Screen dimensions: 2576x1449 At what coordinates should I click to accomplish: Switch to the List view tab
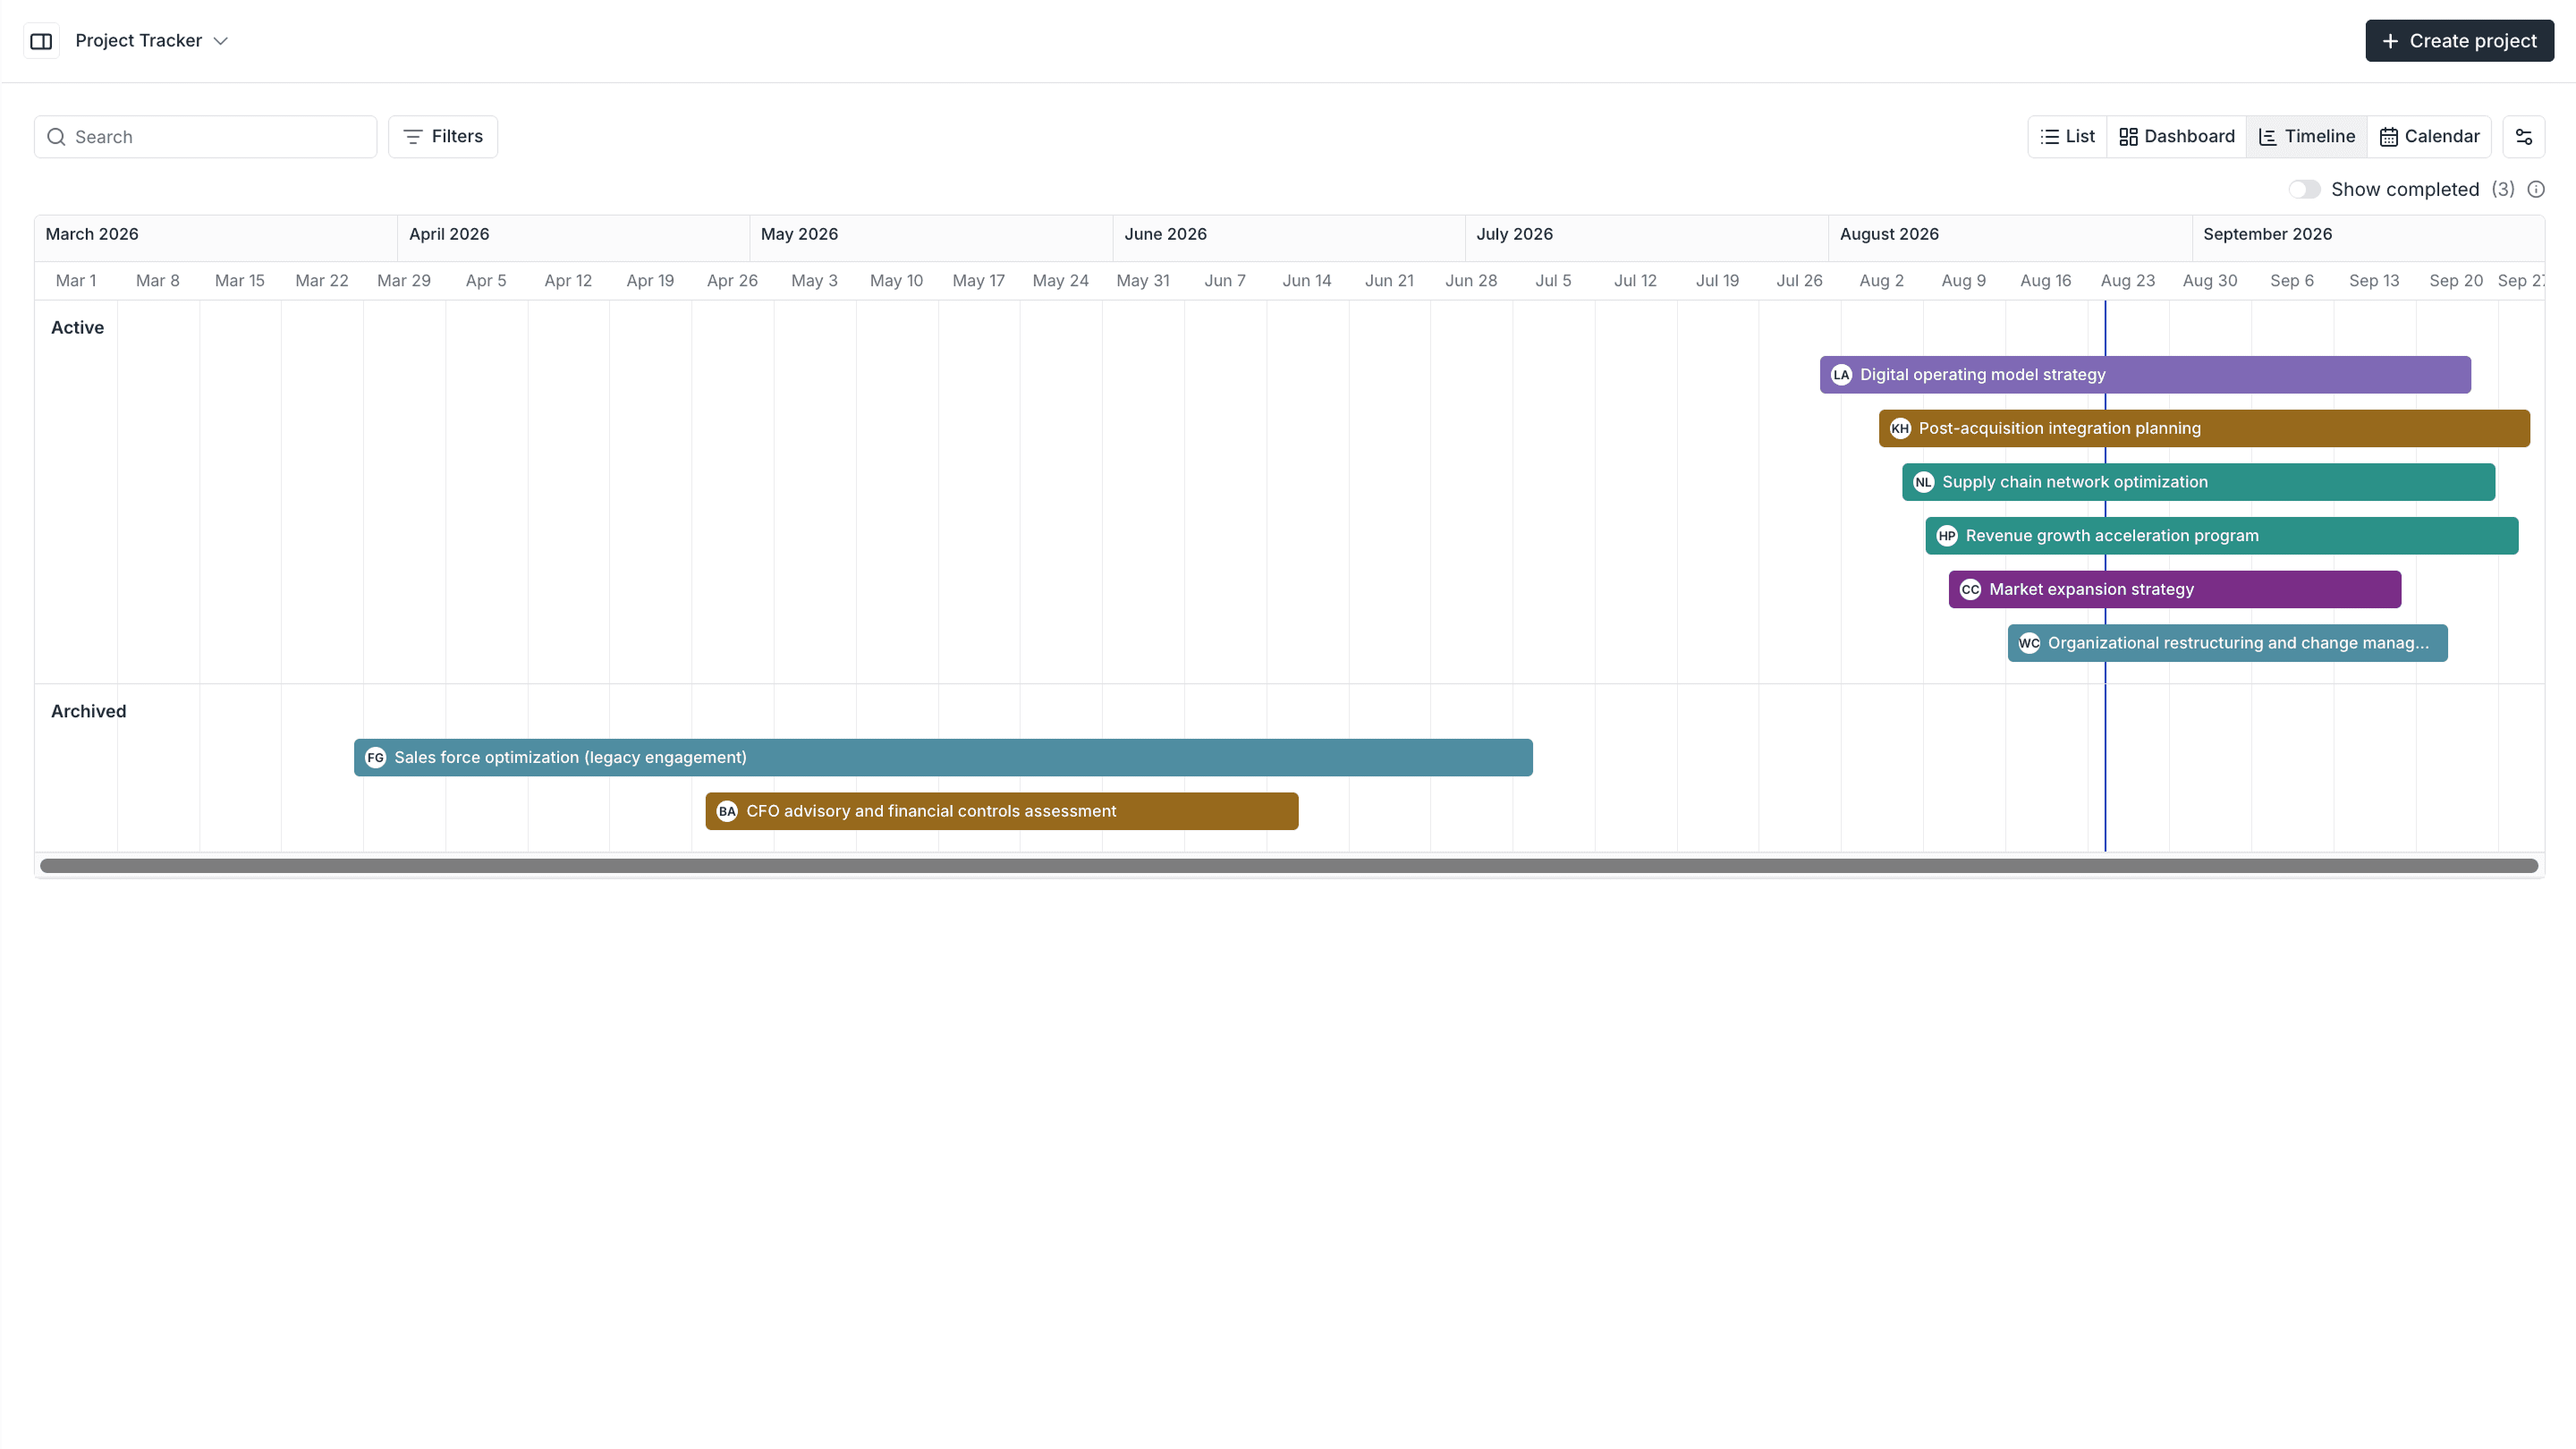coord(2067,137)
